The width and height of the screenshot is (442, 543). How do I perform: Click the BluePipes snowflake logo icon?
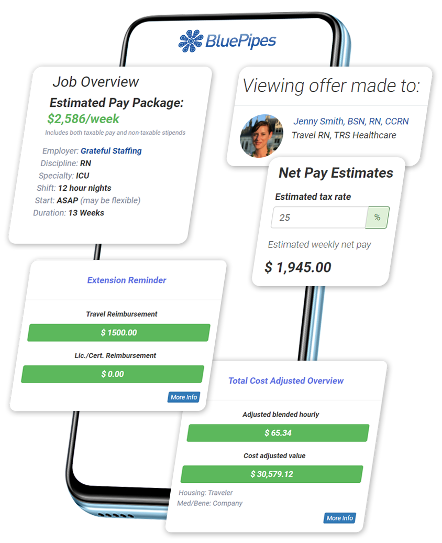tap(190, 41)
